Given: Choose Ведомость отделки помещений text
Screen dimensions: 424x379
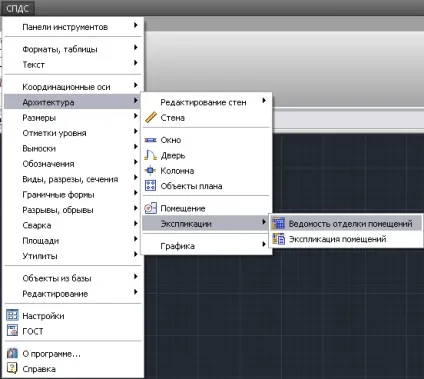Looking at the screenshot, I should pos(350,224).
